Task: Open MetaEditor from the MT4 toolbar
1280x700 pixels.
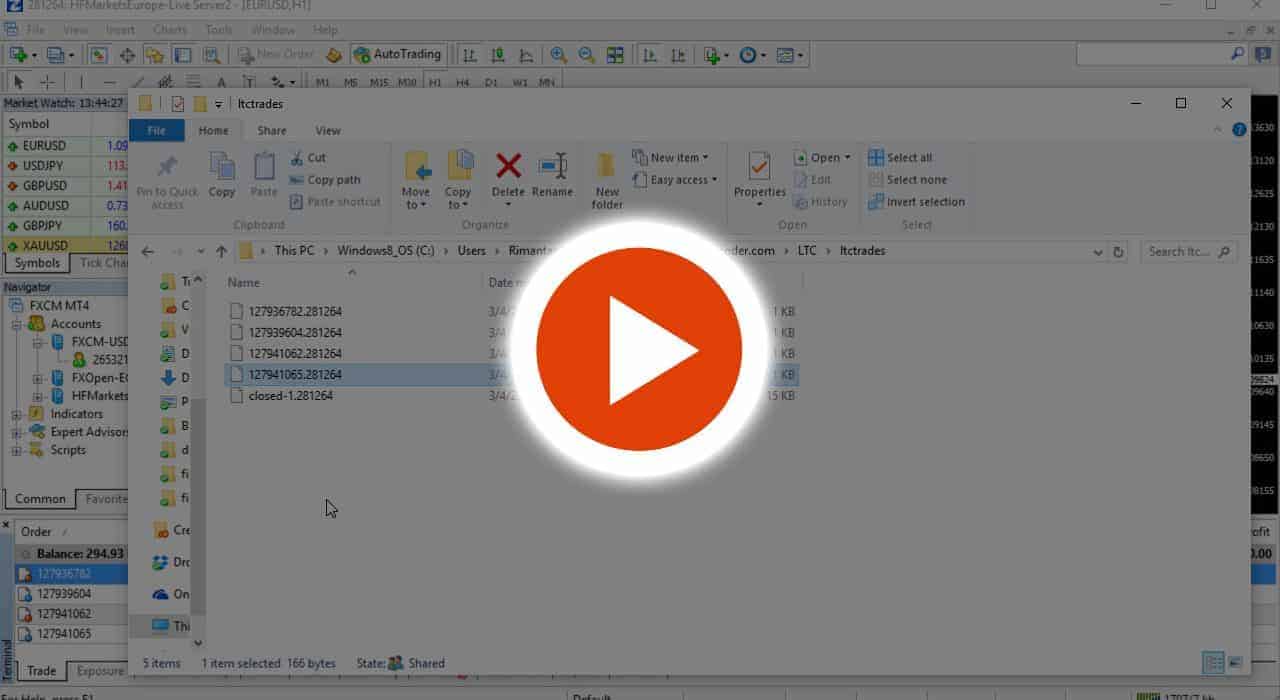Action: pos(334,55)
